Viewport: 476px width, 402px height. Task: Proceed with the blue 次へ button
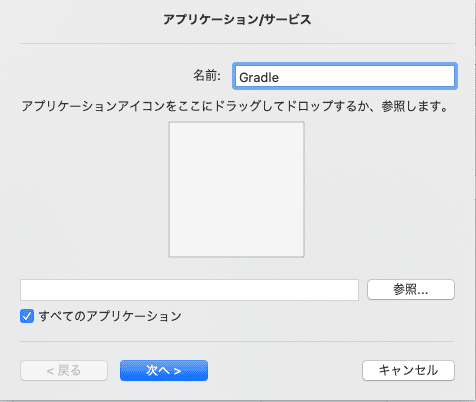pyautogui.click(x=164, y=370)
